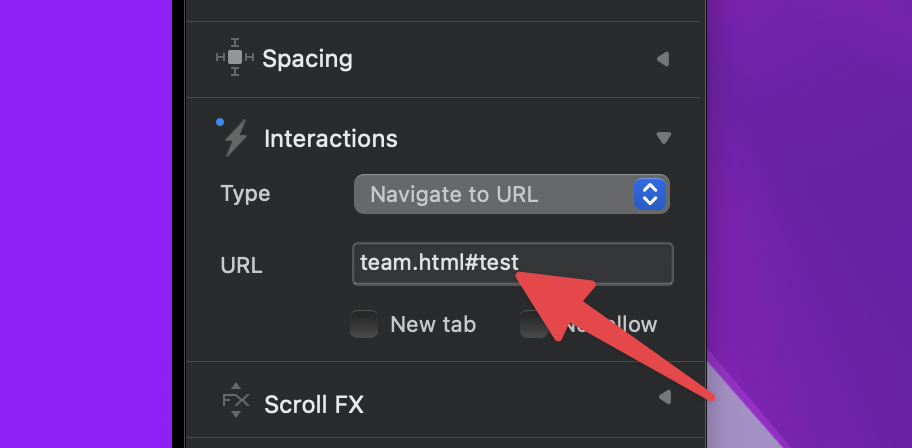
Task: Select the Interactions section title
Action: tap(330, 139)
